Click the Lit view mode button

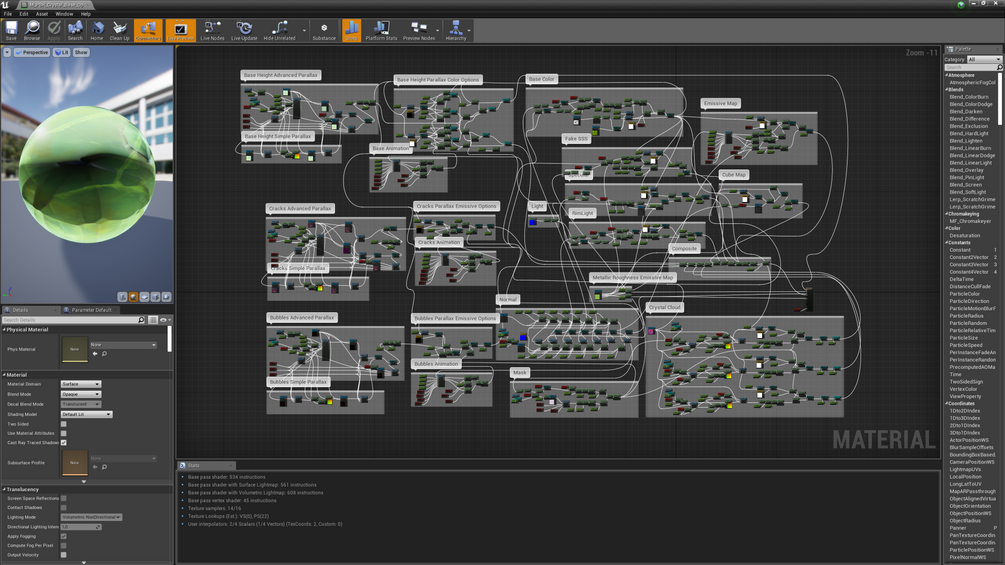click(62, 53)
